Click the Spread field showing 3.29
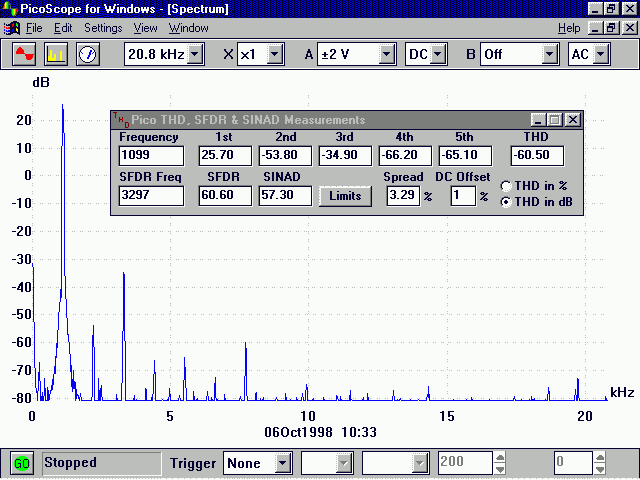Image resolution: width=640 pixels, height=480 pixels. click(x=403, y=196)
